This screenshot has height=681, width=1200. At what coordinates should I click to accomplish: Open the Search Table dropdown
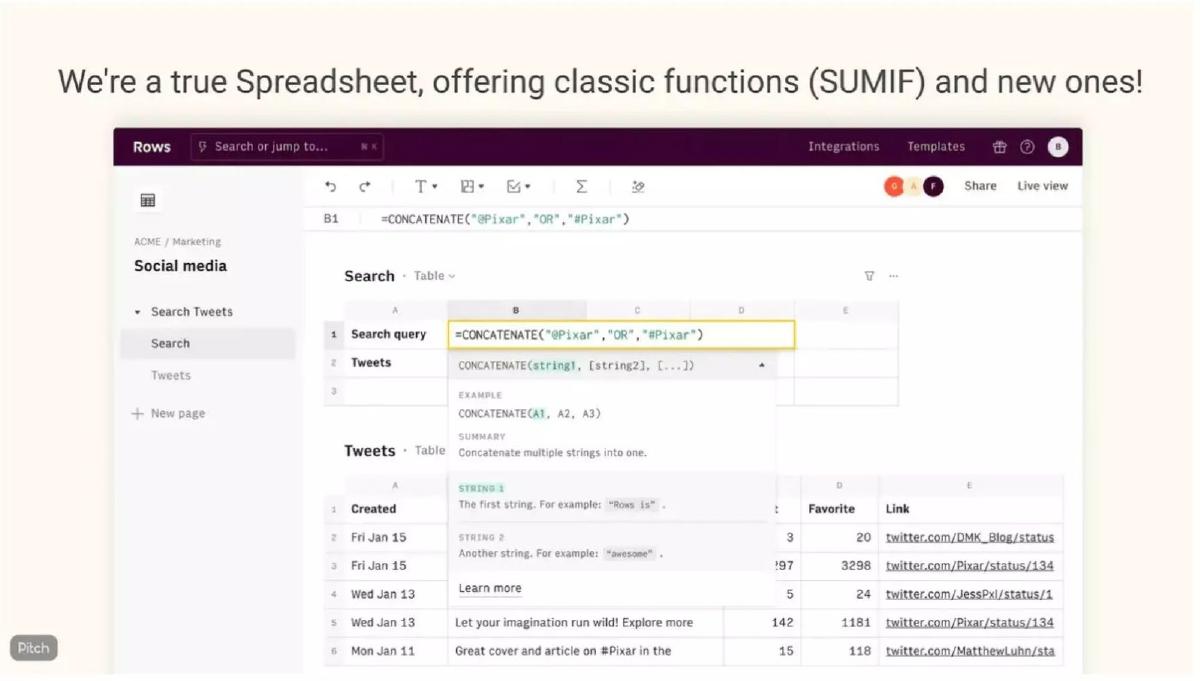tap(435, 276)
